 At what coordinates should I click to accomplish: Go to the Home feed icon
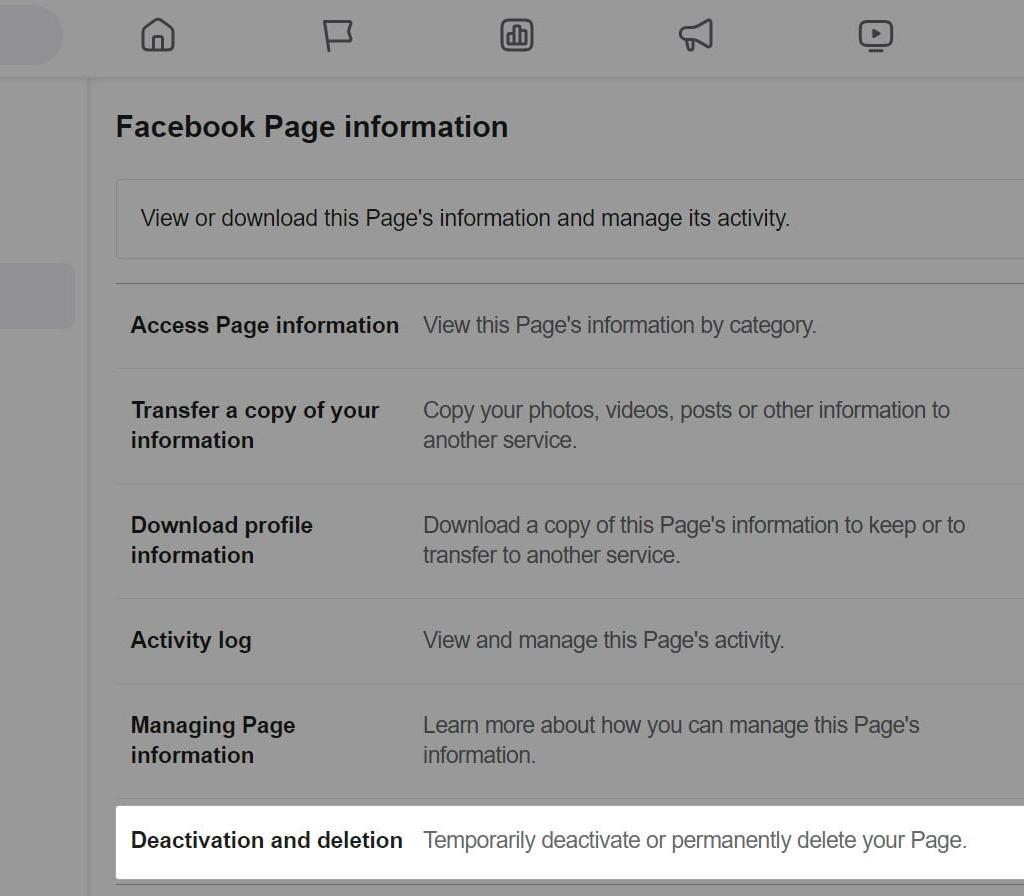pyautogui.click(x=158, y=36)
